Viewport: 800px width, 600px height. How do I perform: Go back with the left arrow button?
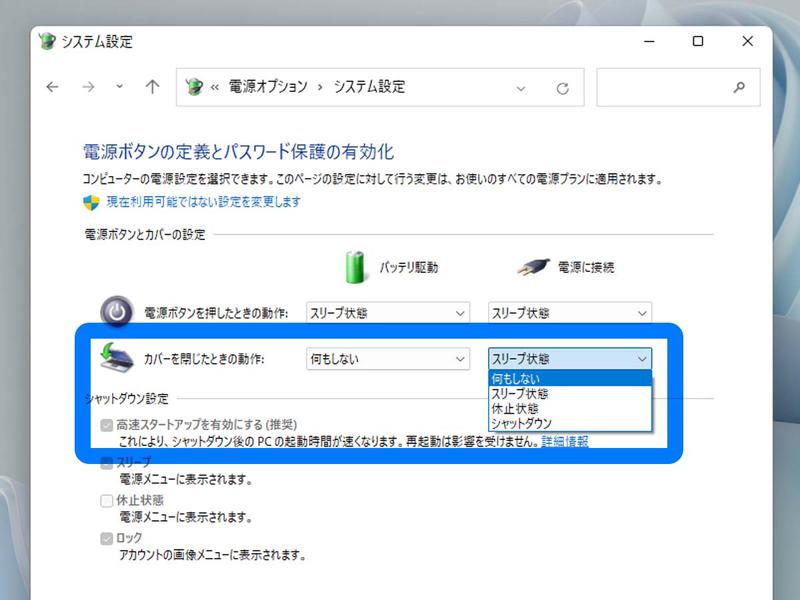(53, 87)
